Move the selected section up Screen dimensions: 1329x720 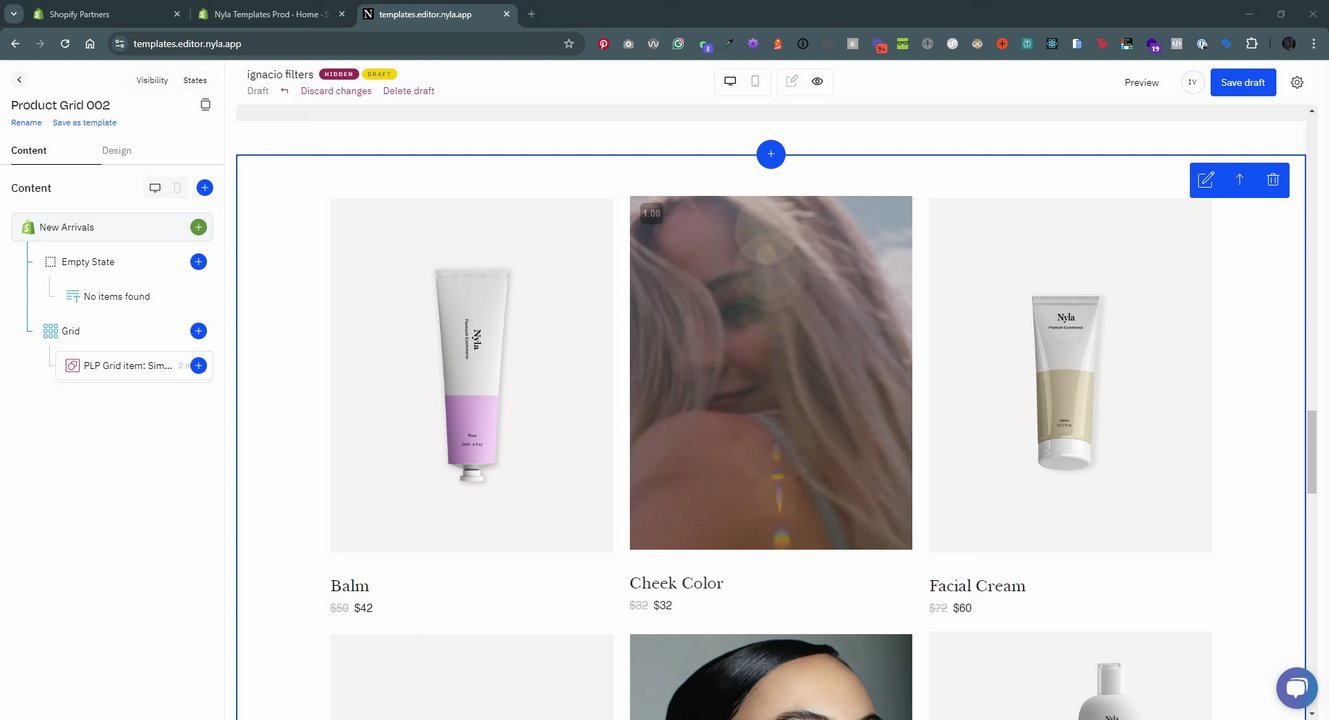coord(1240,180)
